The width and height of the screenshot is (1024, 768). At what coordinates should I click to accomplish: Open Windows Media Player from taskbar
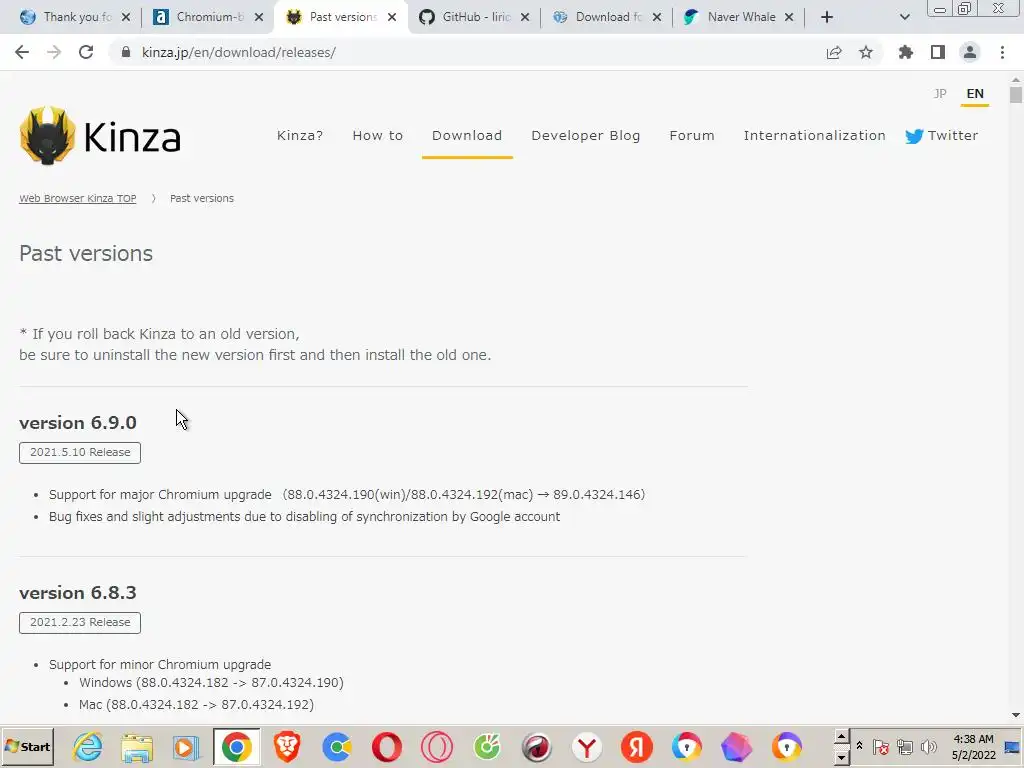pos(186,746)
